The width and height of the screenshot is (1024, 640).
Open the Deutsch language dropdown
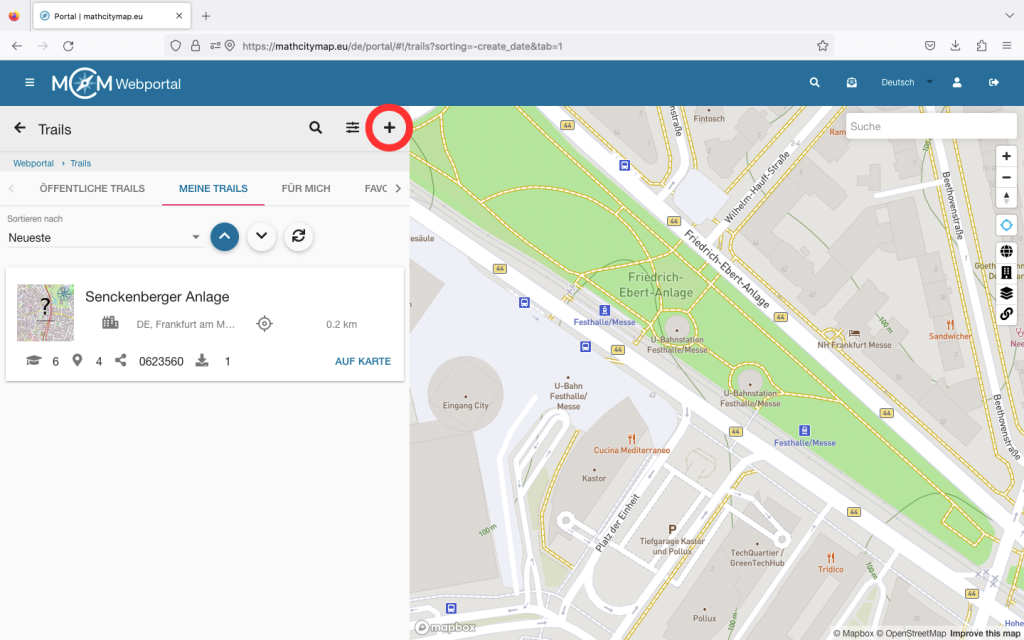point(905,83)
